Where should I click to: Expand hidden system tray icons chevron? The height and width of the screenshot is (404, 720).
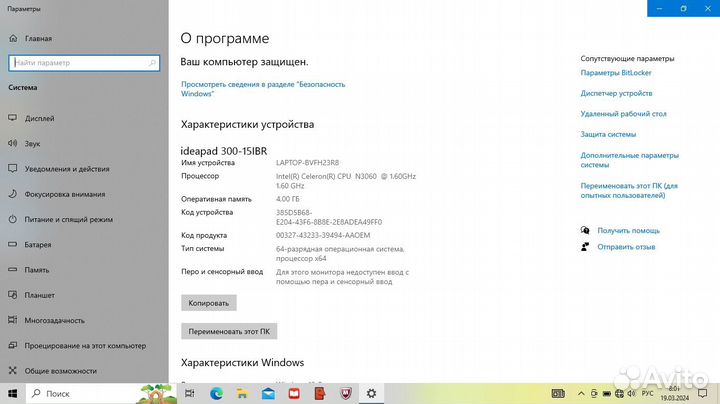tap(581, 393)
